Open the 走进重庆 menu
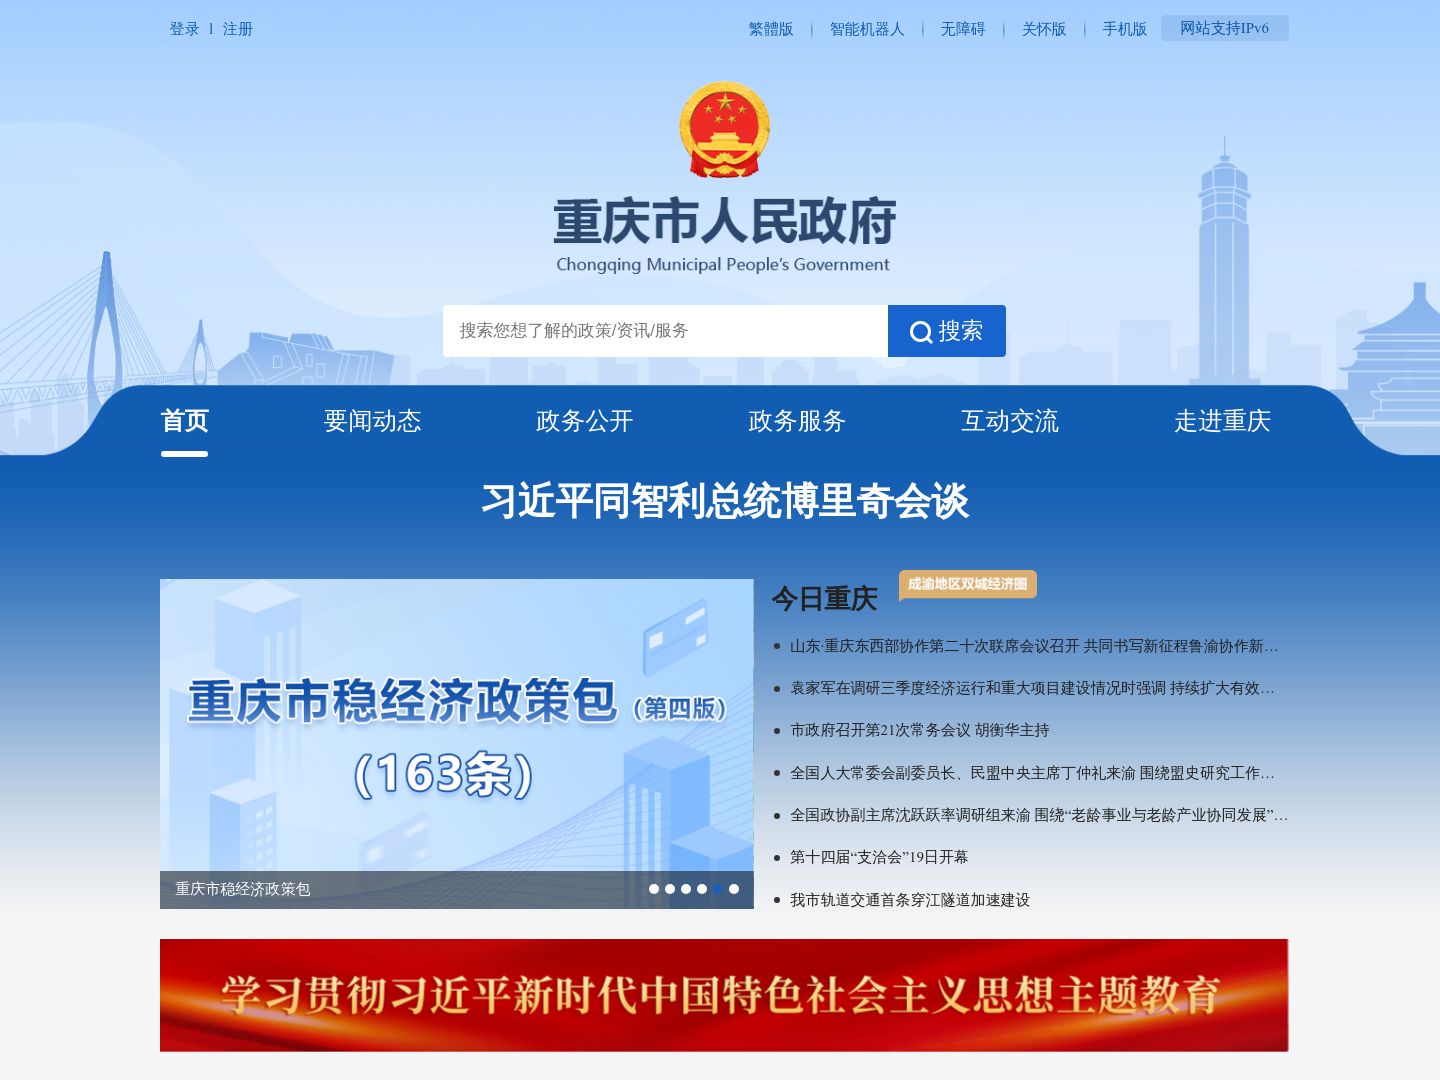This screenshot has width=1440, height=1080. point(1222,421)
